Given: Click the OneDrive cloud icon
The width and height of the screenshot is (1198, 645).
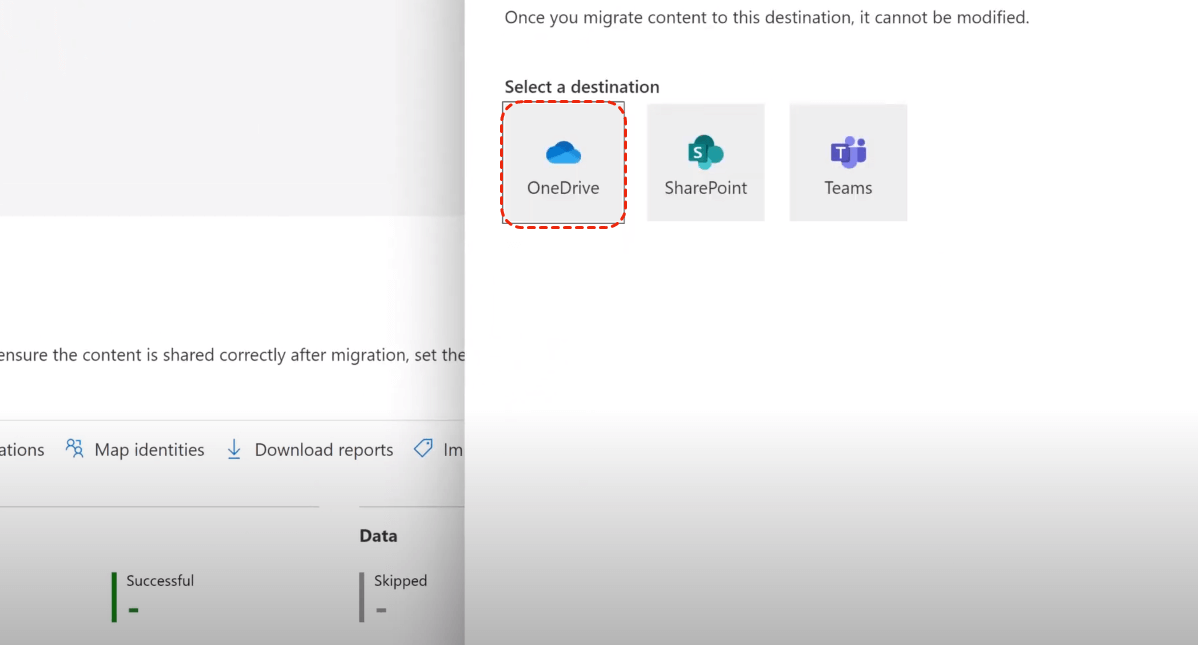Looking at the screenshot, I should pyautogui.click(x=563, y=153).
